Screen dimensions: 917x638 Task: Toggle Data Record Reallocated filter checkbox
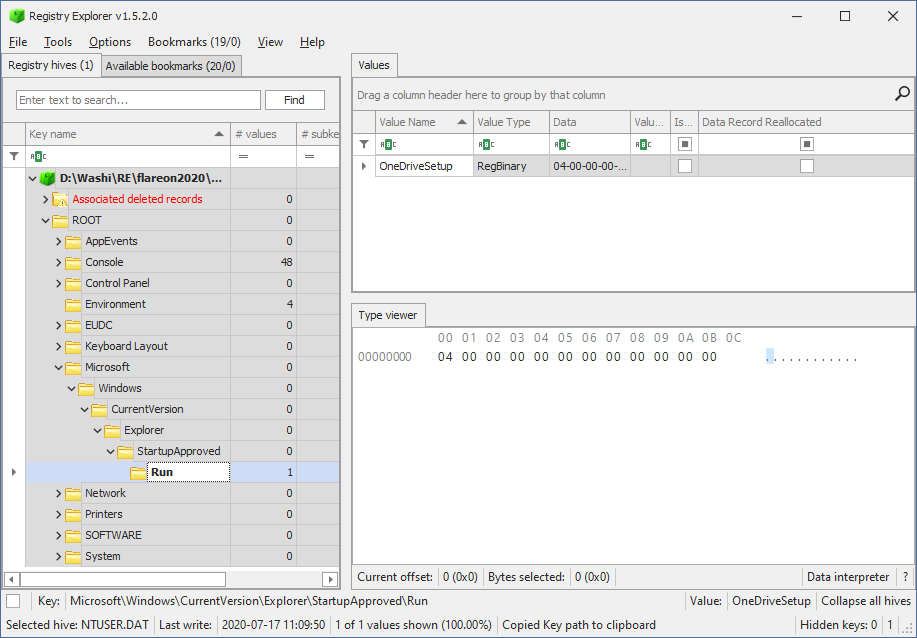pyautogui.click(x=806, y=144)
